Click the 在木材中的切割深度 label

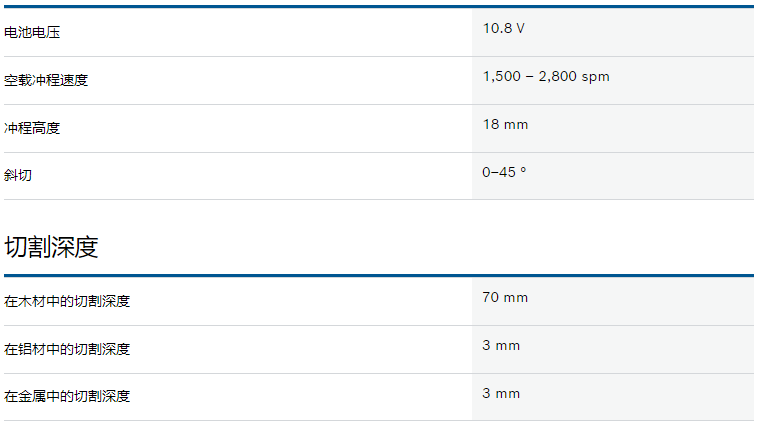click(67, 301)
